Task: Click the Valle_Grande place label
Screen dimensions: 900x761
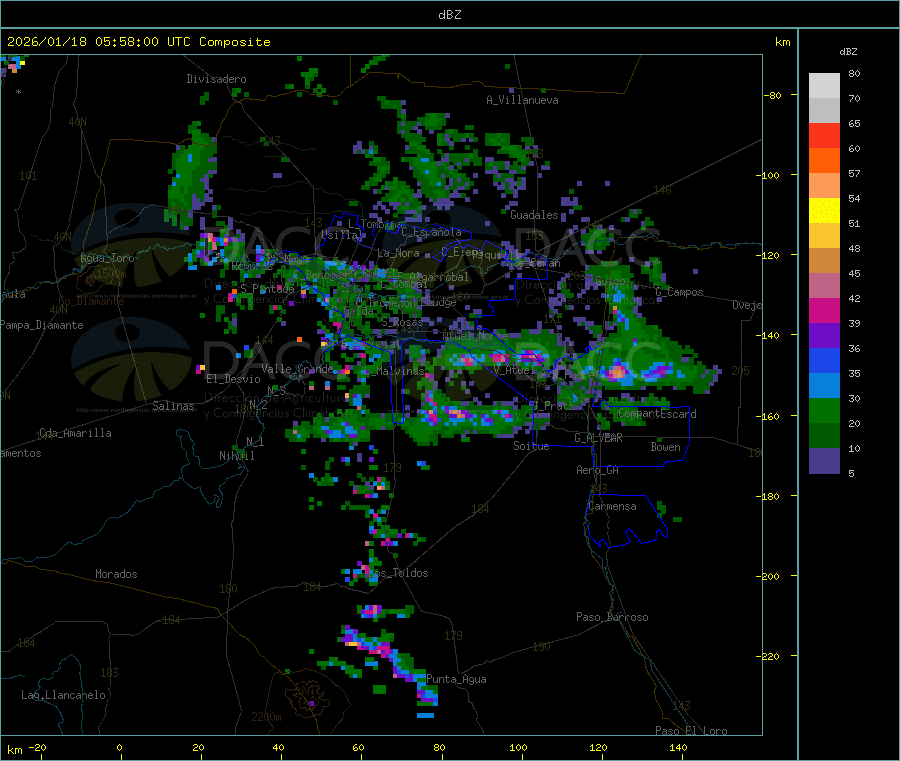Action: tap(297, 369)
